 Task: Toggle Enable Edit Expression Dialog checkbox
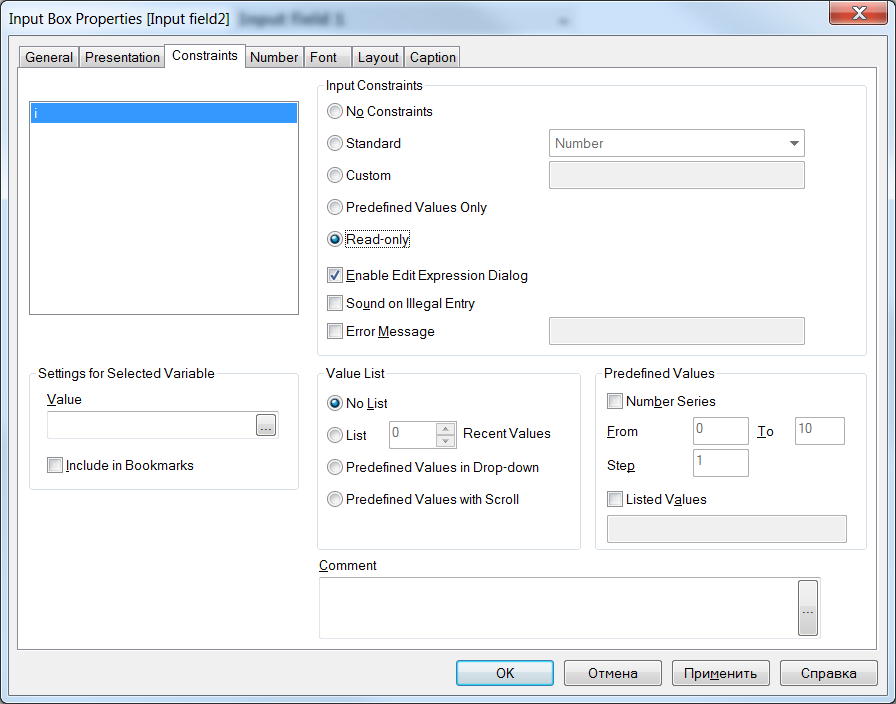[335, 275]
